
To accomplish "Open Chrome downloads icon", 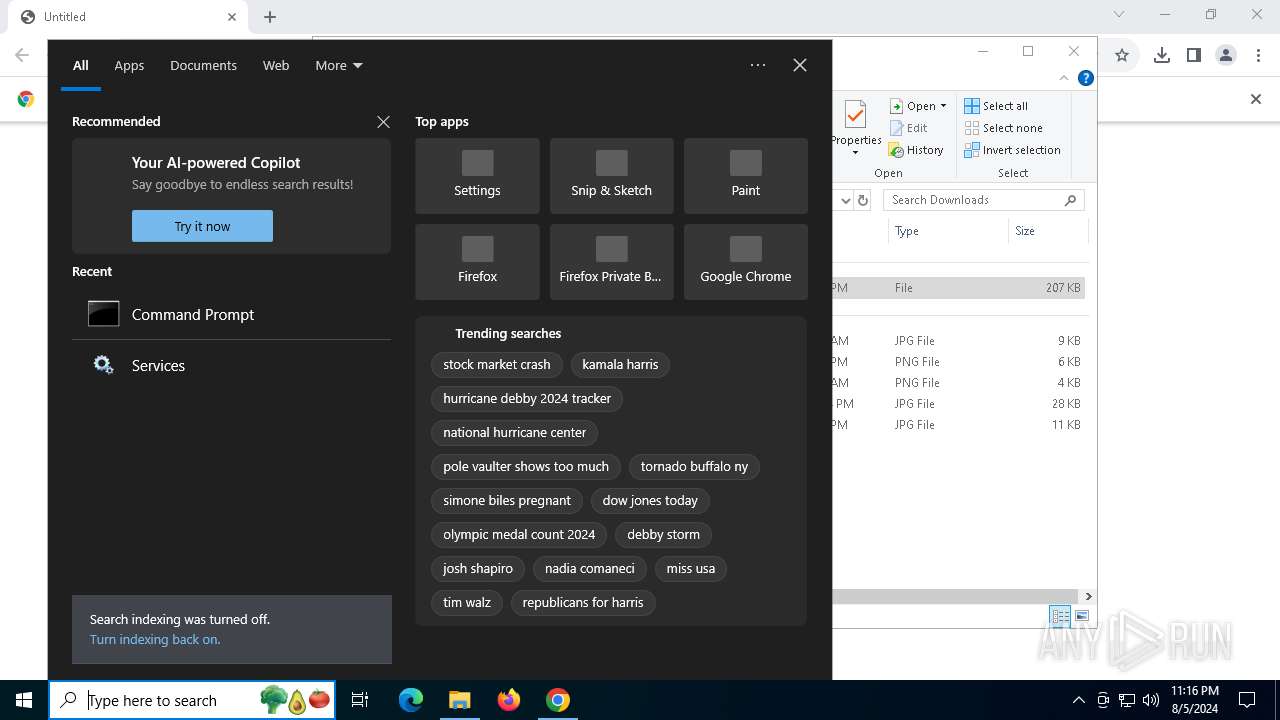I will (1161, 56).
